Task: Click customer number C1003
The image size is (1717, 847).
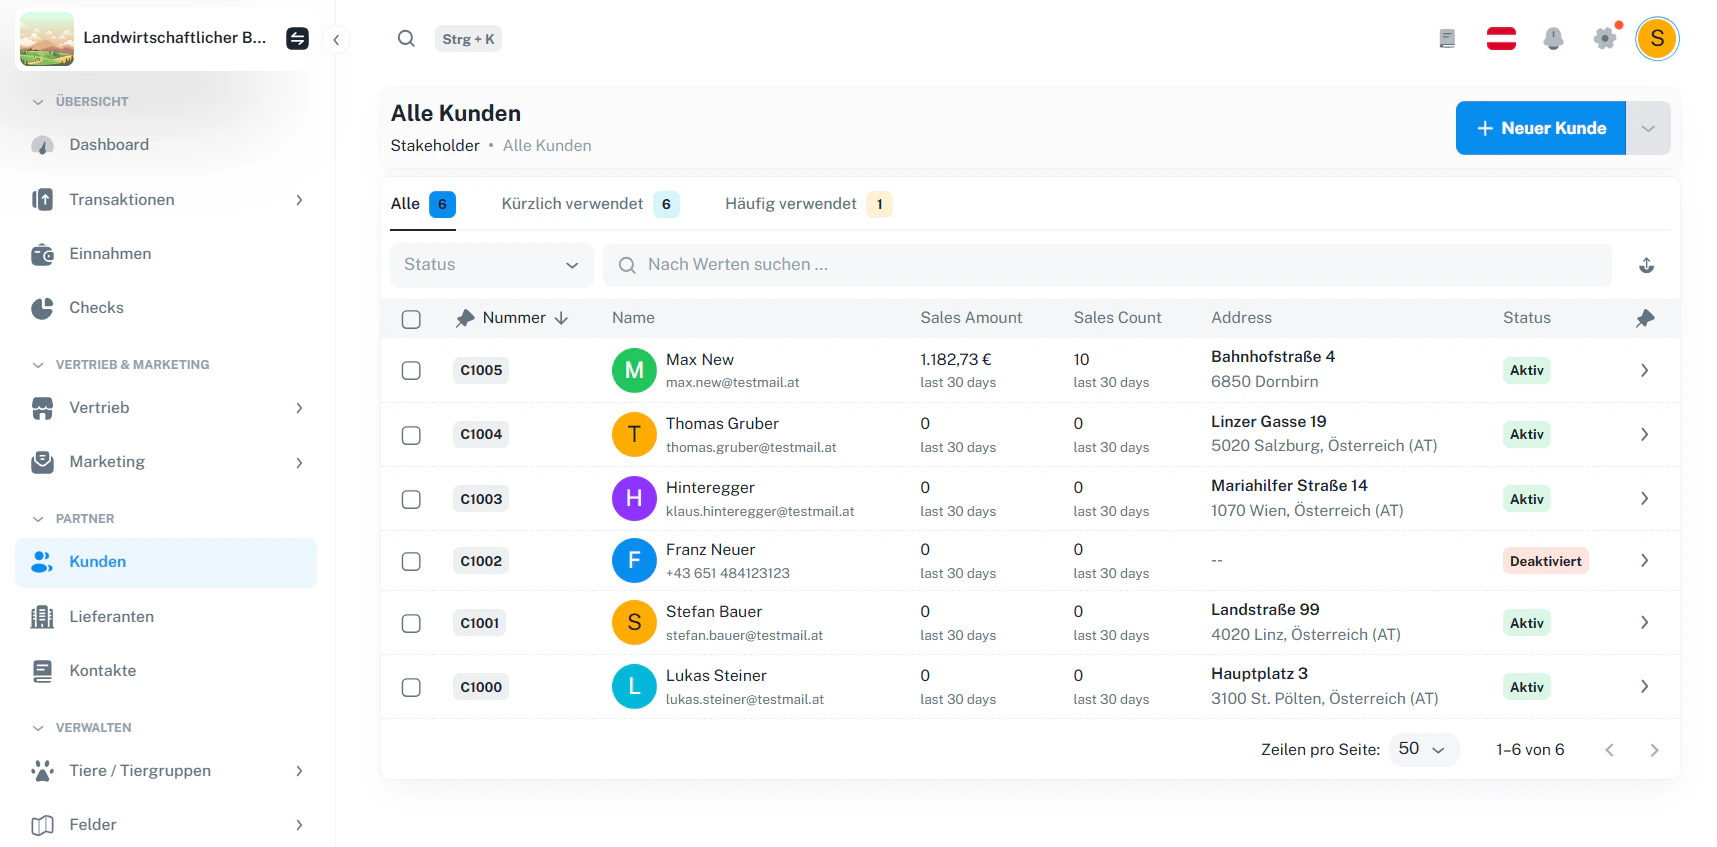Action: (x=481, y=499)
